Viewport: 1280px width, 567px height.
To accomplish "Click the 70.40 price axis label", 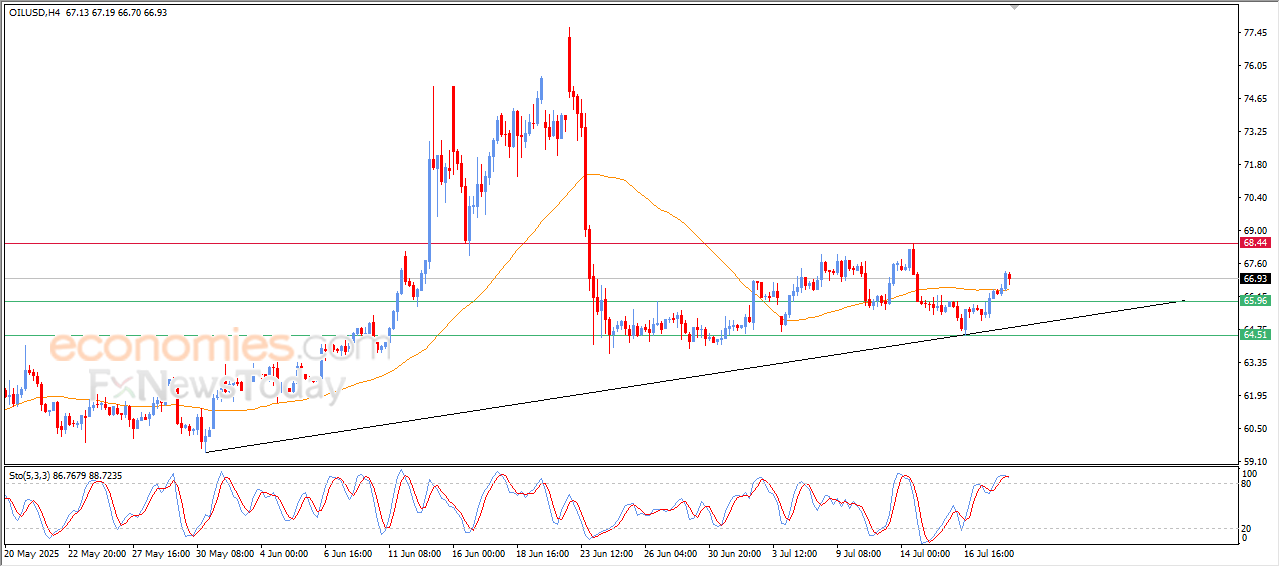I will [x=1256, y=198].
